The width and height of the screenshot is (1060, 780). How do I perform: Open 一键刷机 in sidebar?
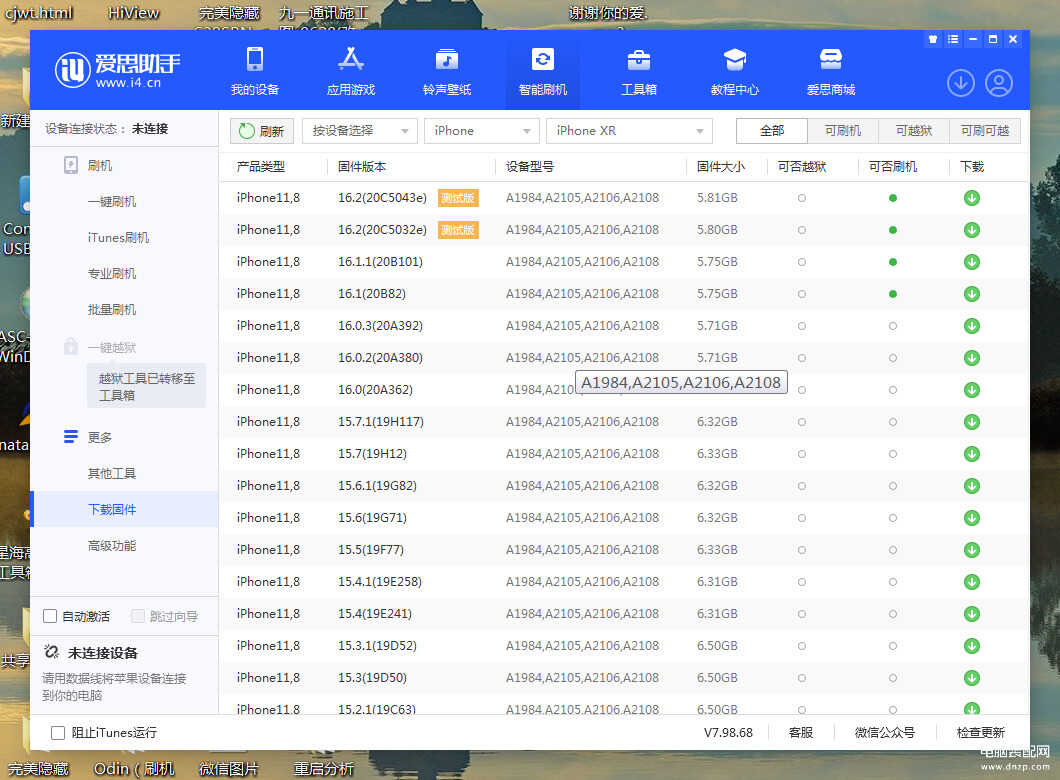point(112,201)
